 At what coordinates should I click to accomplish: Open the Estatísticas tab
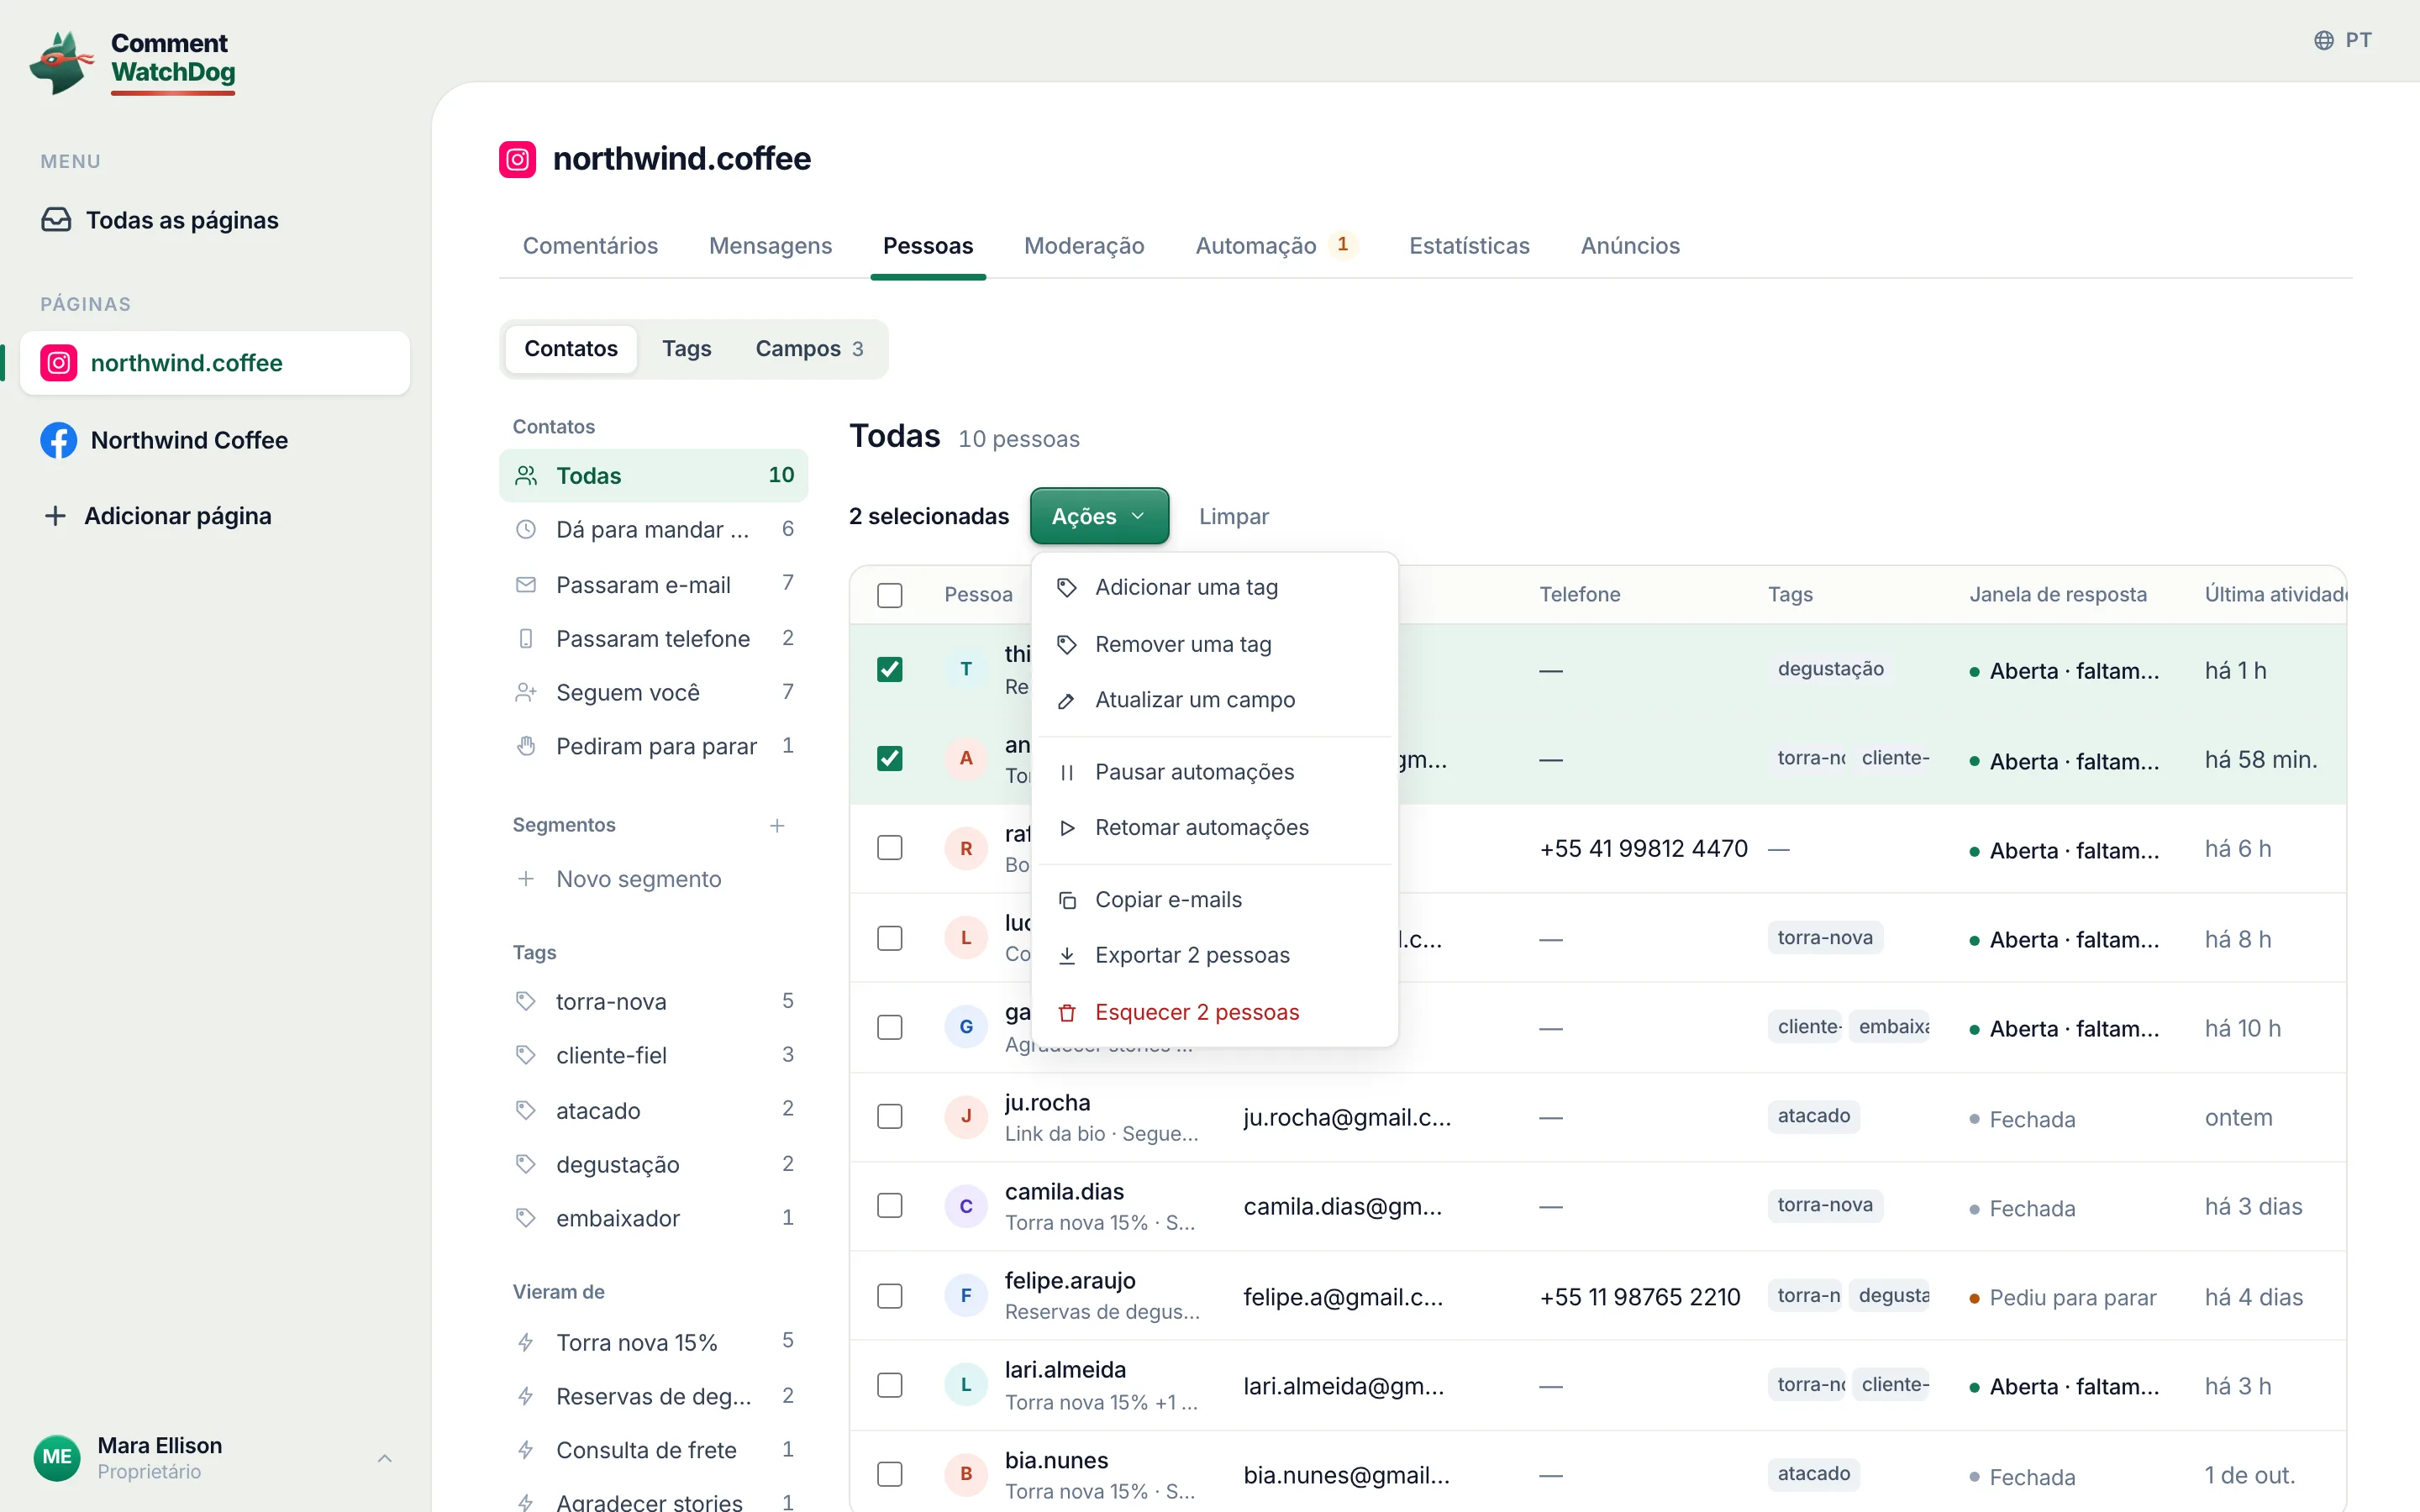pyautogui.click(x=1469, y=246)
